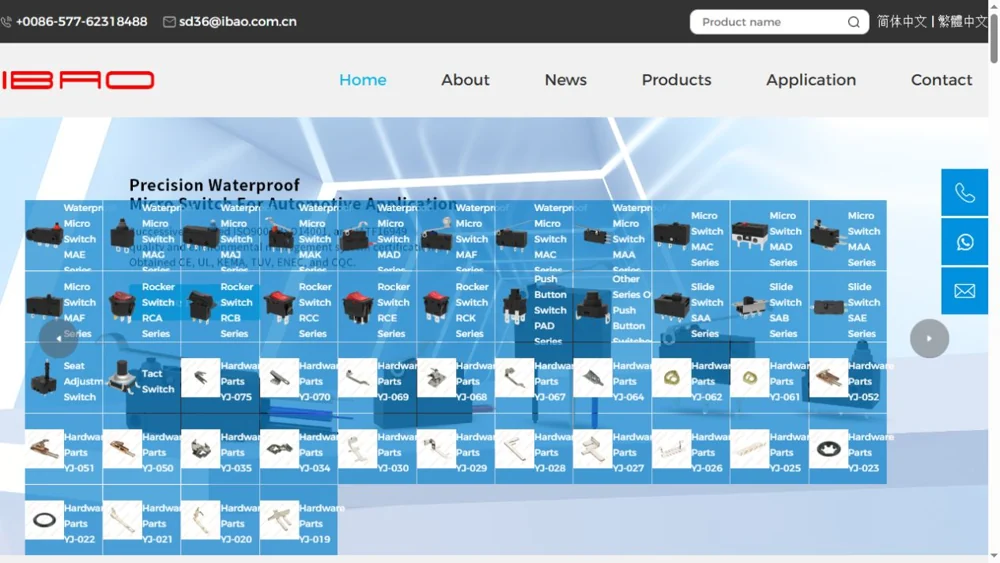1000x563 pixels.
Task: Open Hardware Parts YJ-023
Action: click(848, 449)
